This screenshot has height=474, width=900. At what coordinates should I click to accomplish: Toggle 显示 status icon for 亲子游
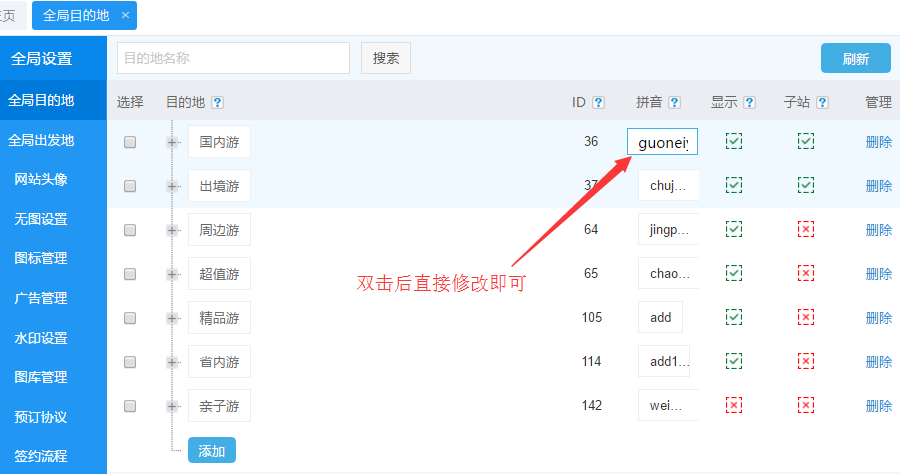tap(734, 405)
